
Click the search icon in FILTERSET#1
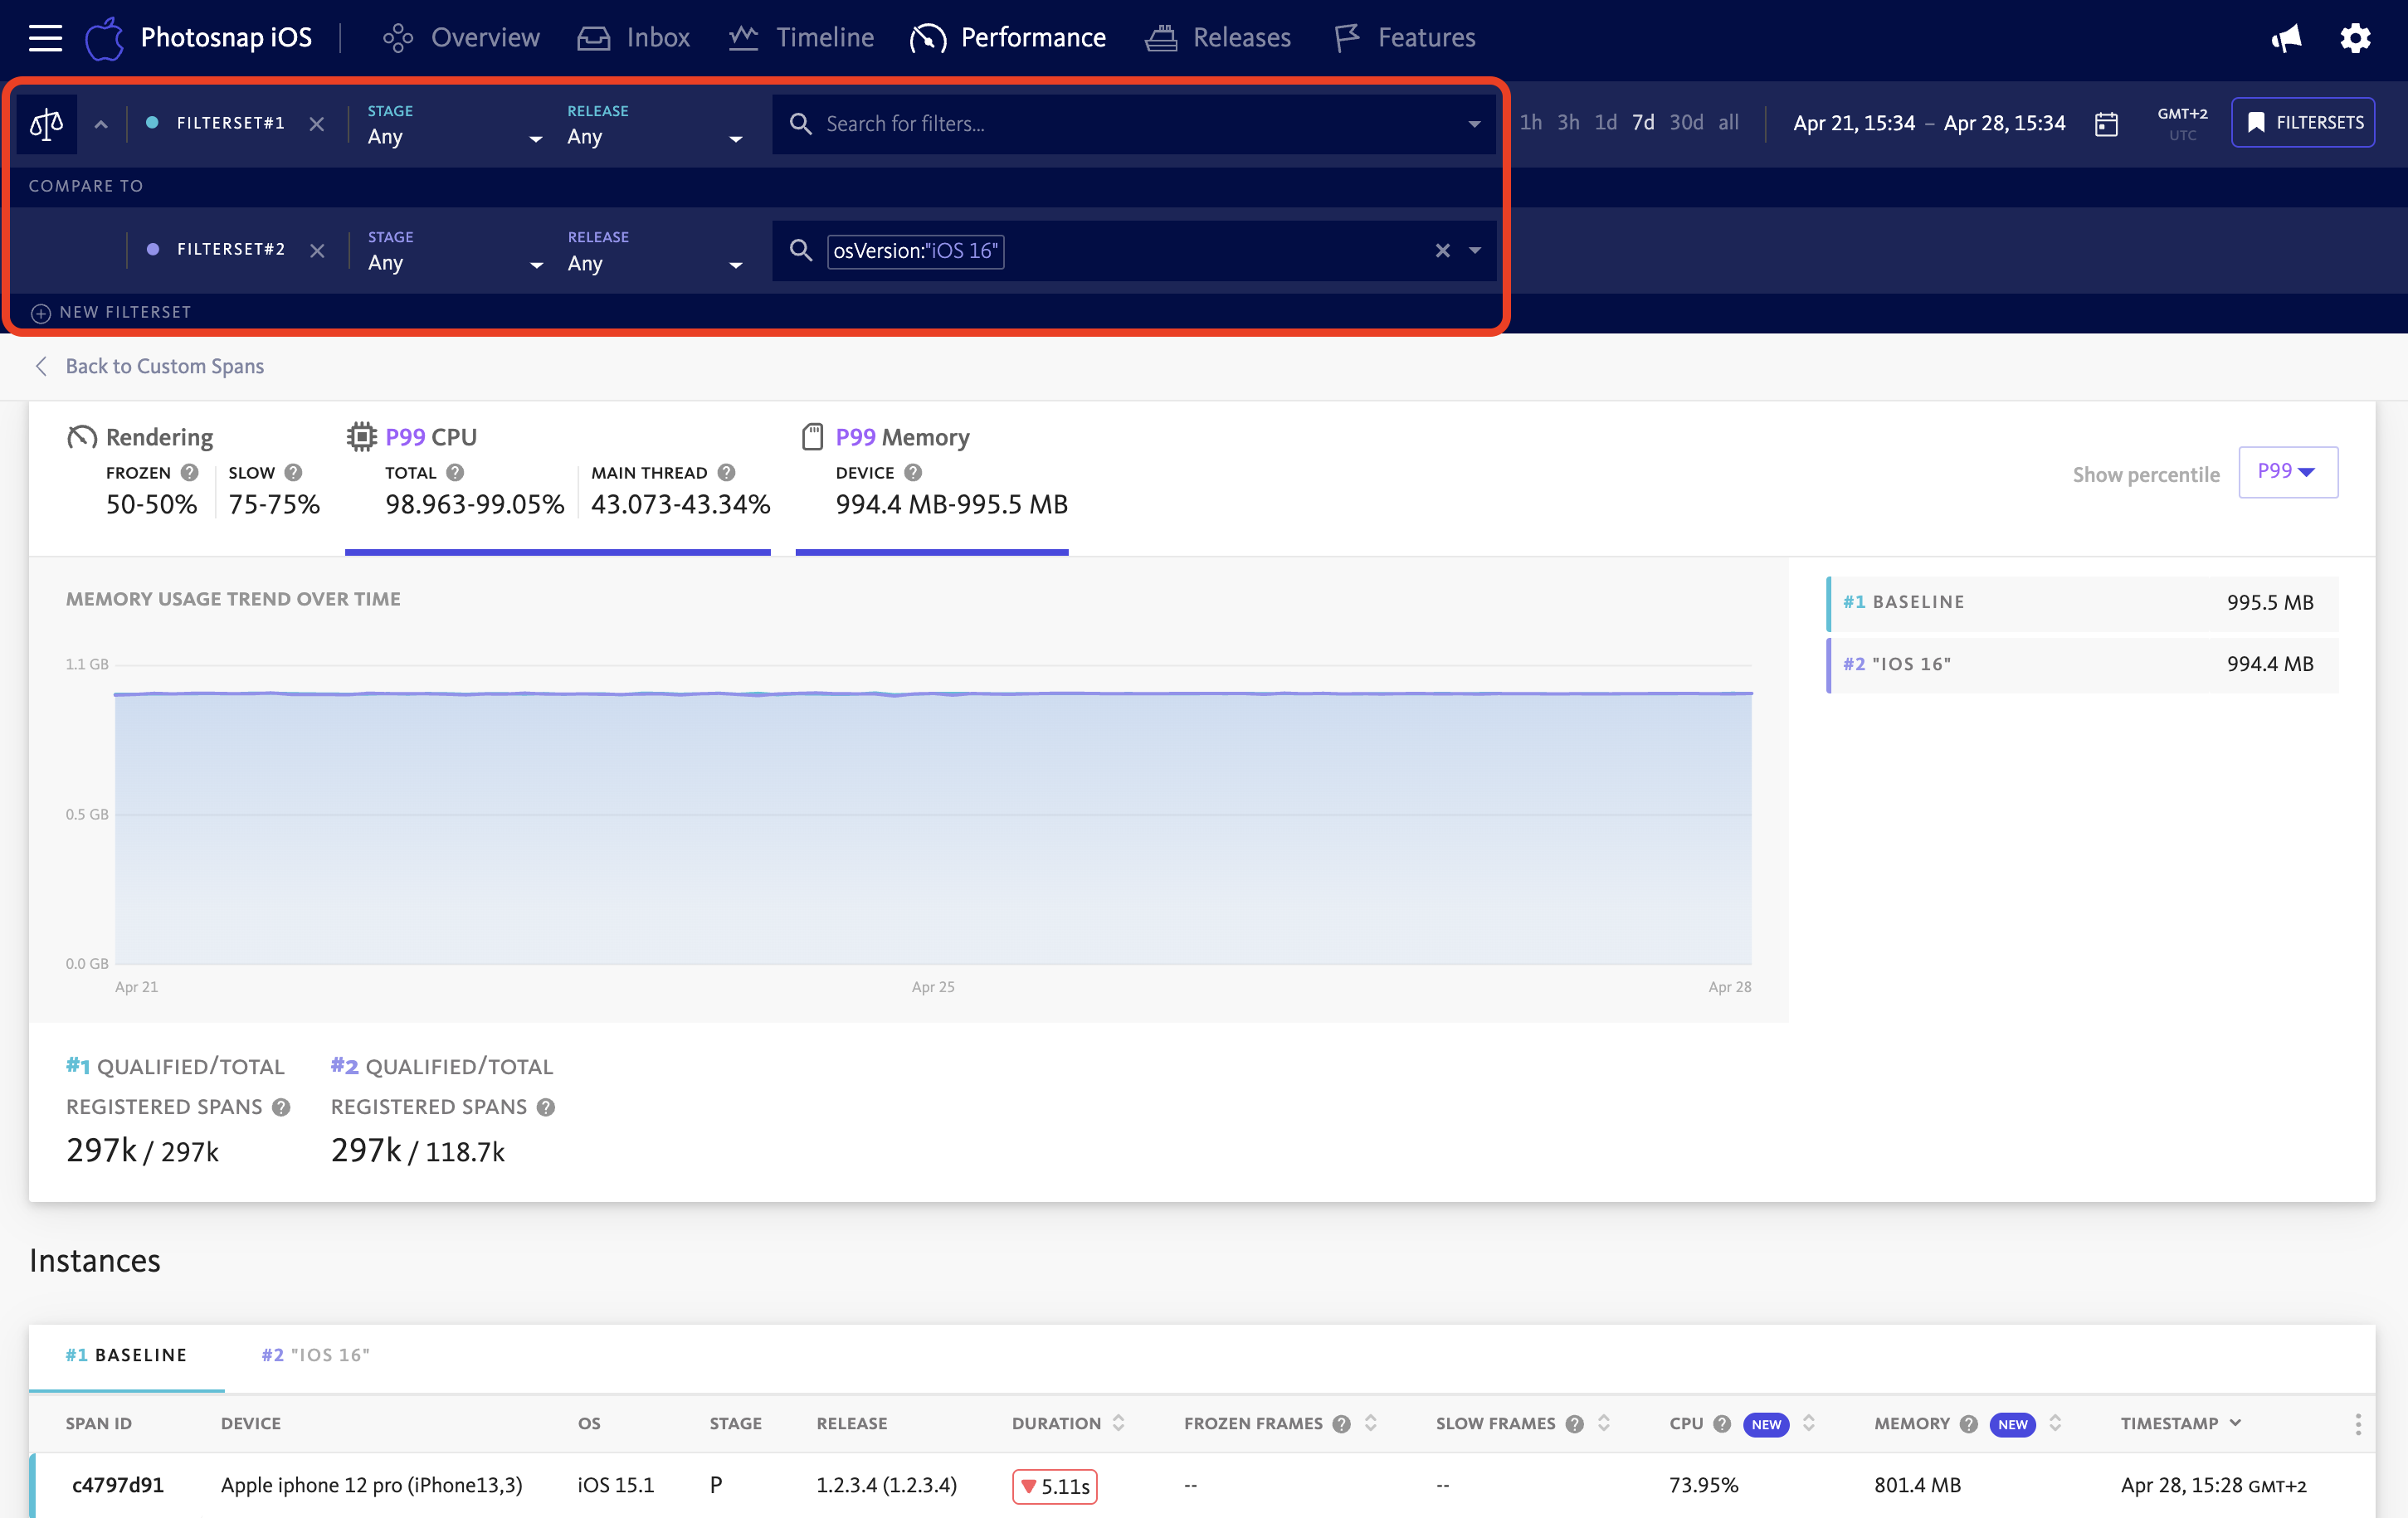(800, 124)
